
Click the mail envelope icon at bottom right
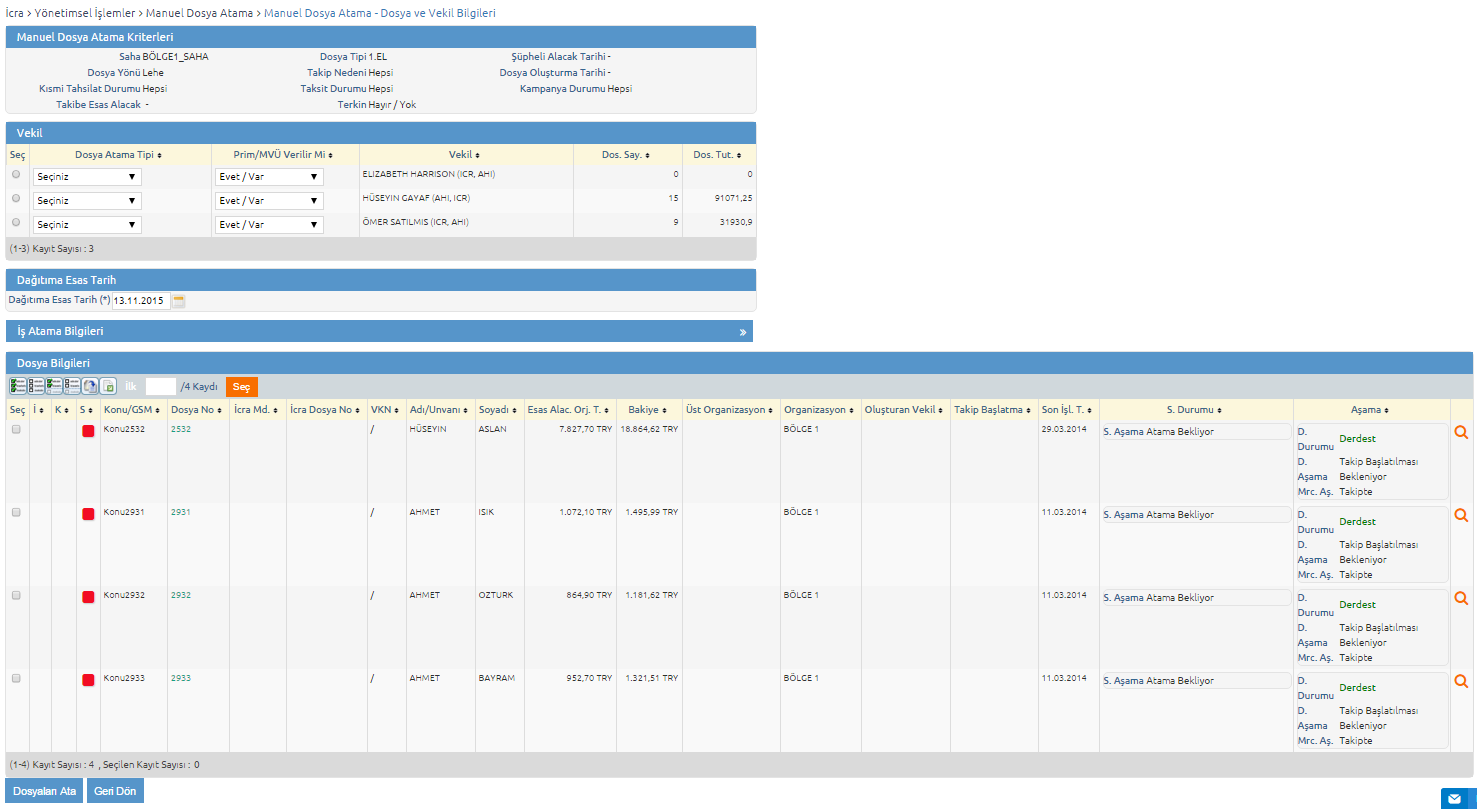(1454, 798)
